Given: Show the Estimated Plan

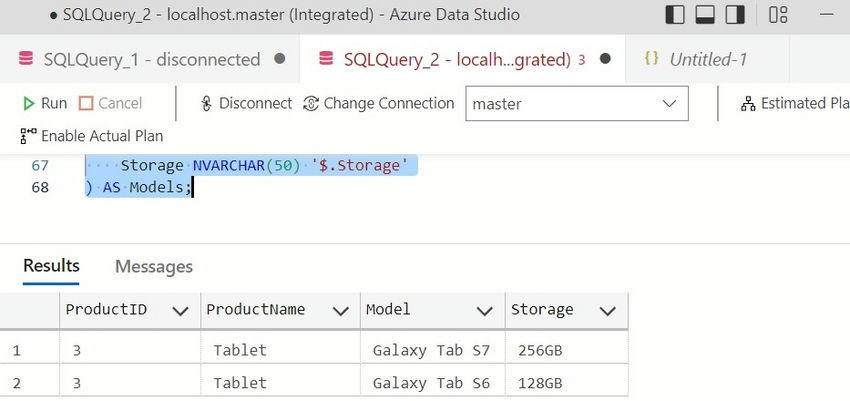Looking at the screenshot, I should click(796, 103).
